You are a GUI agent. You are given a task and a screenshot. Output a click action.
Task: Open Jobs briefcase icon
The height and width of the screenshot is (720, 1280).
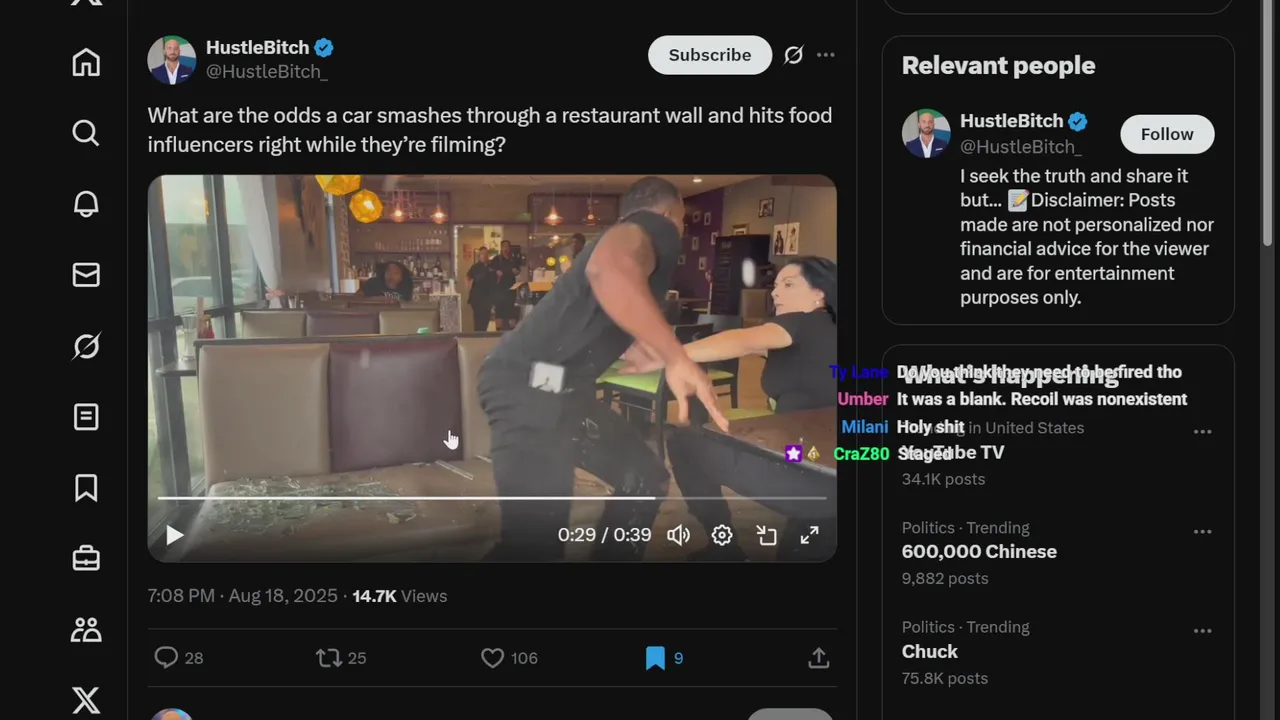(86, 559)
